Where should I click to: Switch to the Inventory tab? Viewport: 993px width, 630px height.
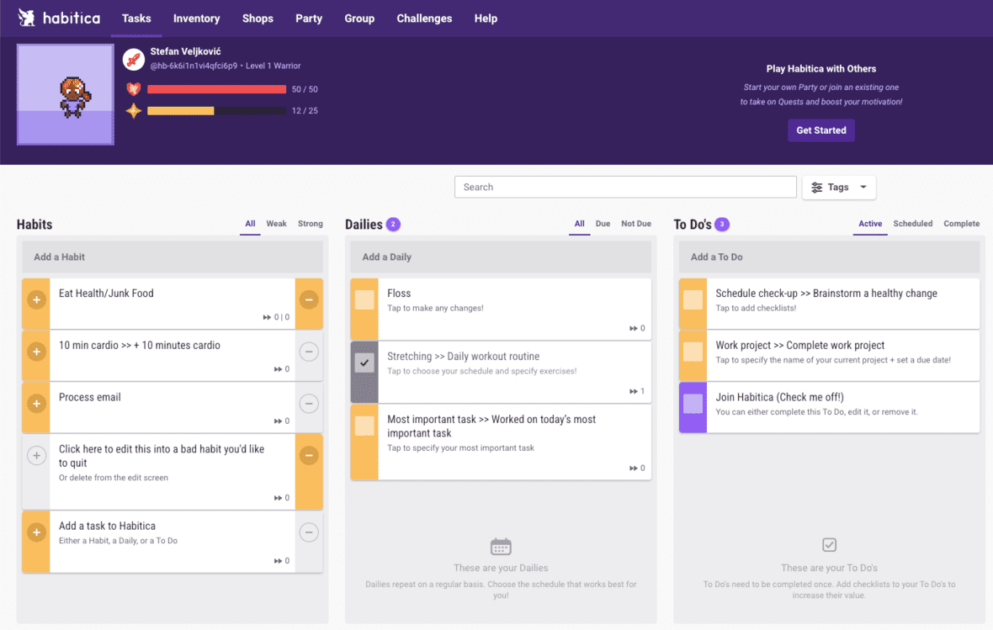(196, 18)
